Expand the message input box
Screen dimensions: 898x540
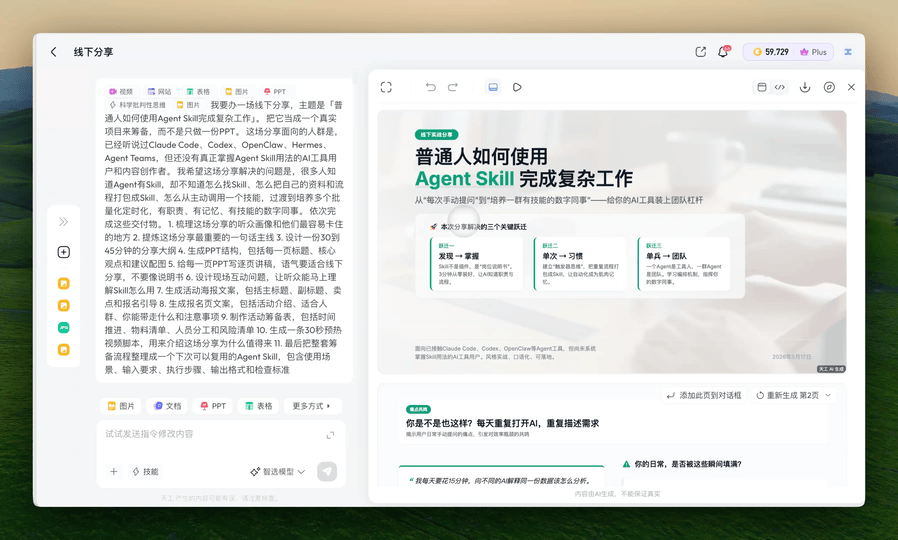330,435
